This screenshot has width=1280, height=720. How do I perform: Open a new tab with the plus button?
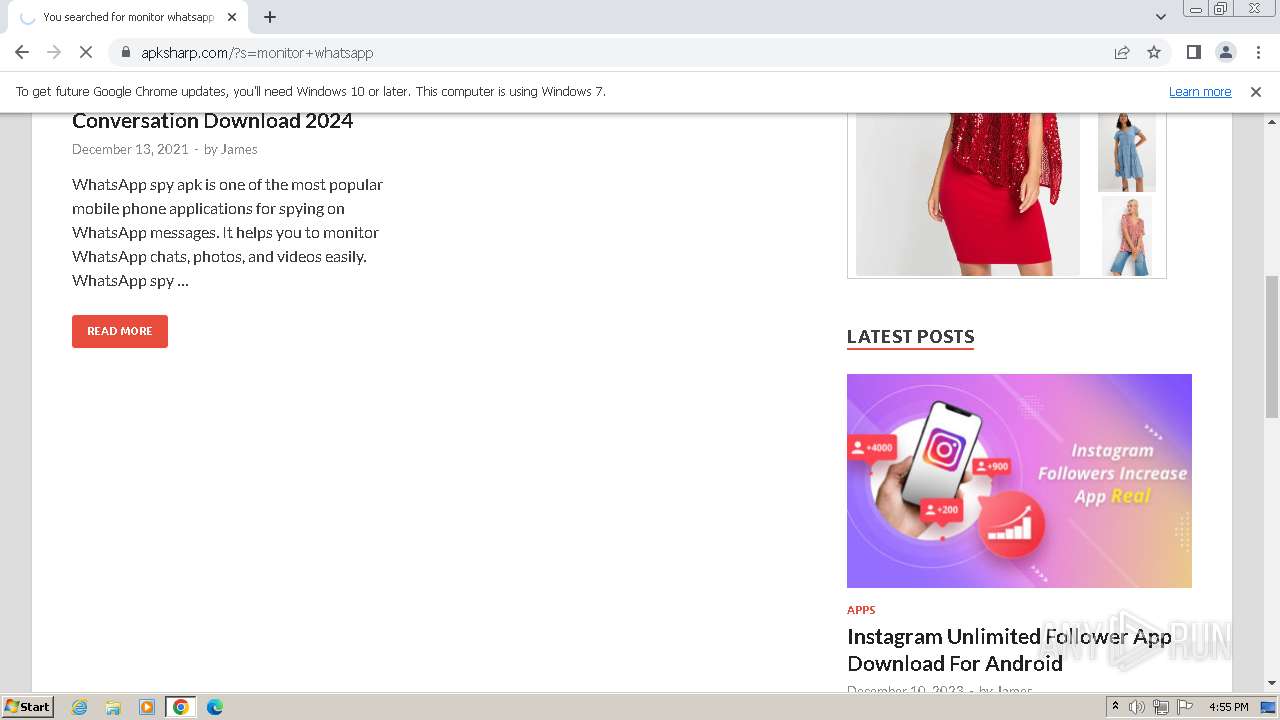[x=270, y=17]
